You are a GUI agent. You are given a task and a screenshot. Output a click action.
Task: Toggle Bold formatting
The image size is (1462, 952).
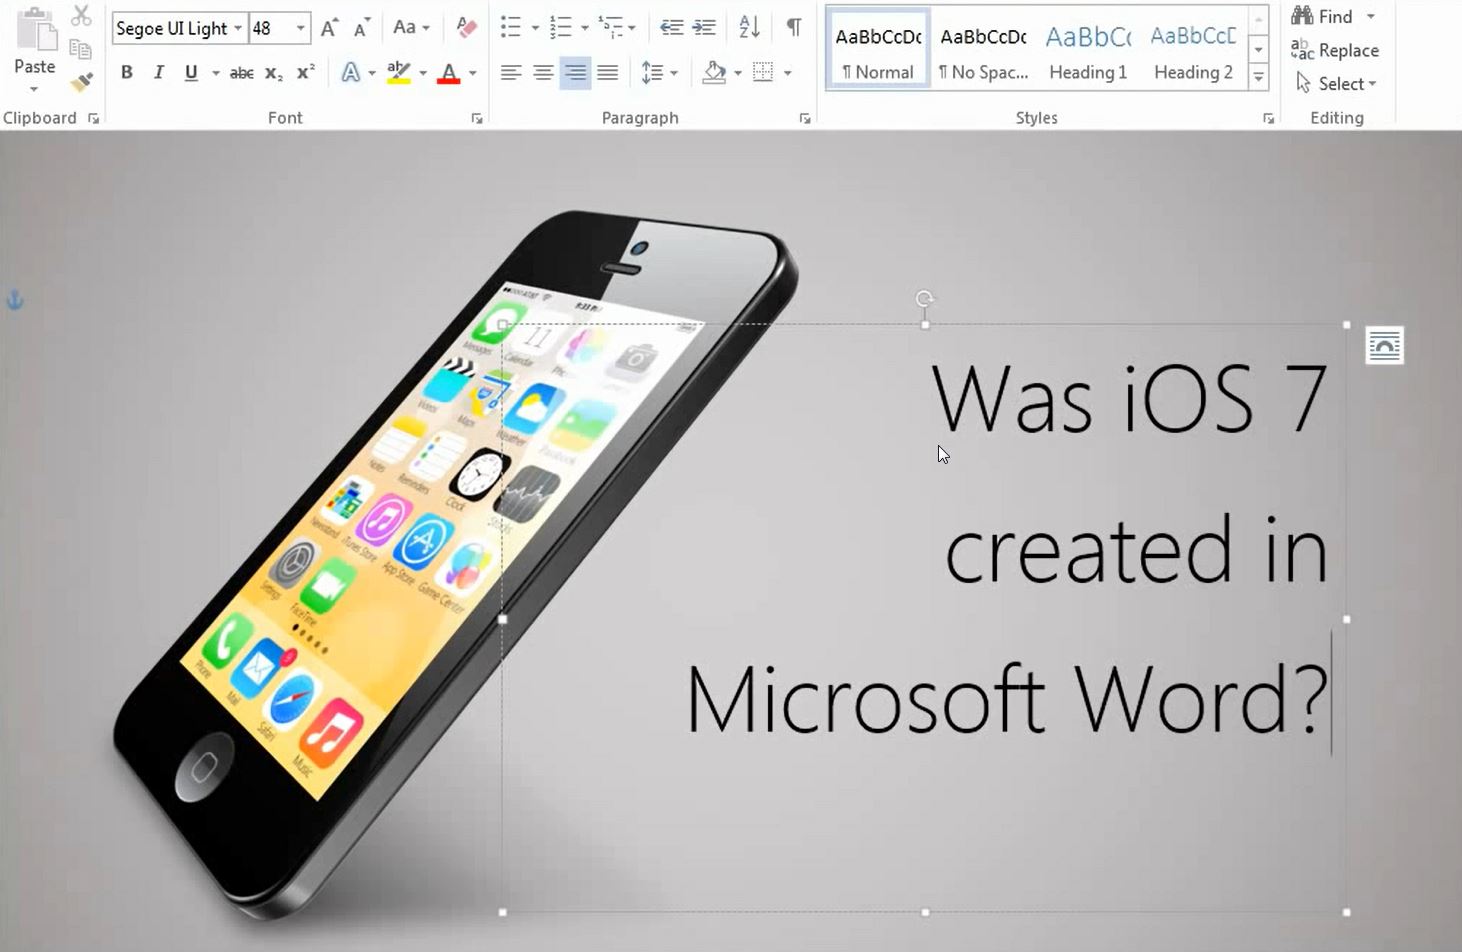(x=127, y=73)
